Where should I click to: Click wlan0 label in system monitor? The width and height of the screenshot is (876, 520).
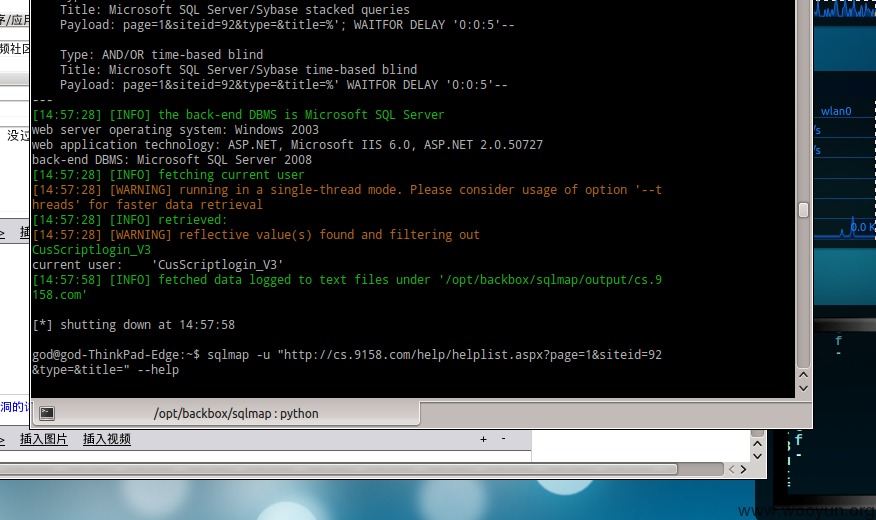pos(836,111)
